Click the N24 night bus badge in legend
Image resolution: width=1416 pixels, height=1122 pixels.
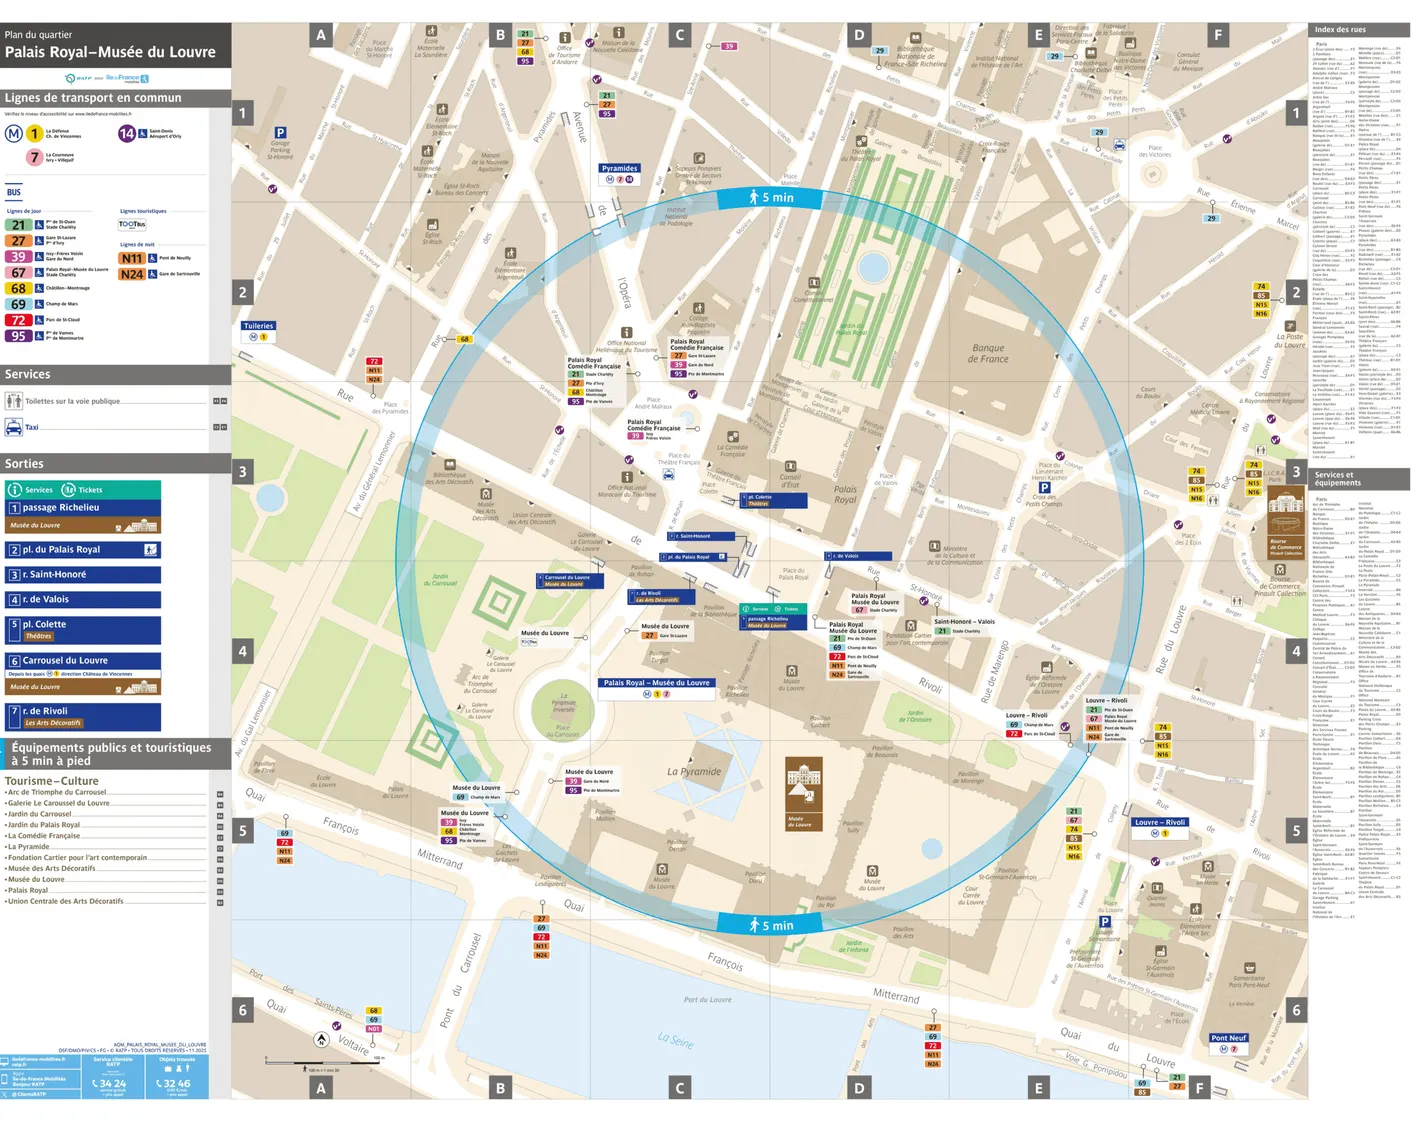coord(132,274)
